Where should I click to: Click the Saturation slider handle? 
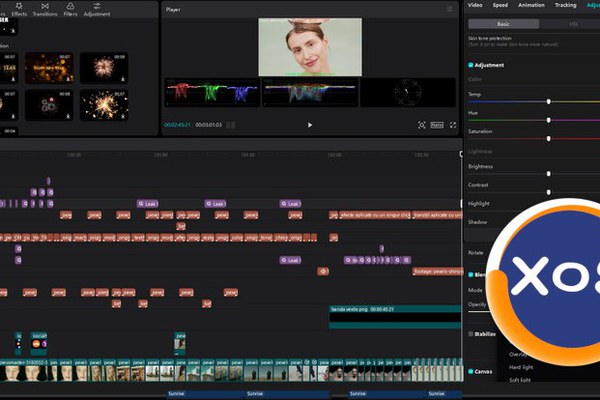[x=549, y=138]
